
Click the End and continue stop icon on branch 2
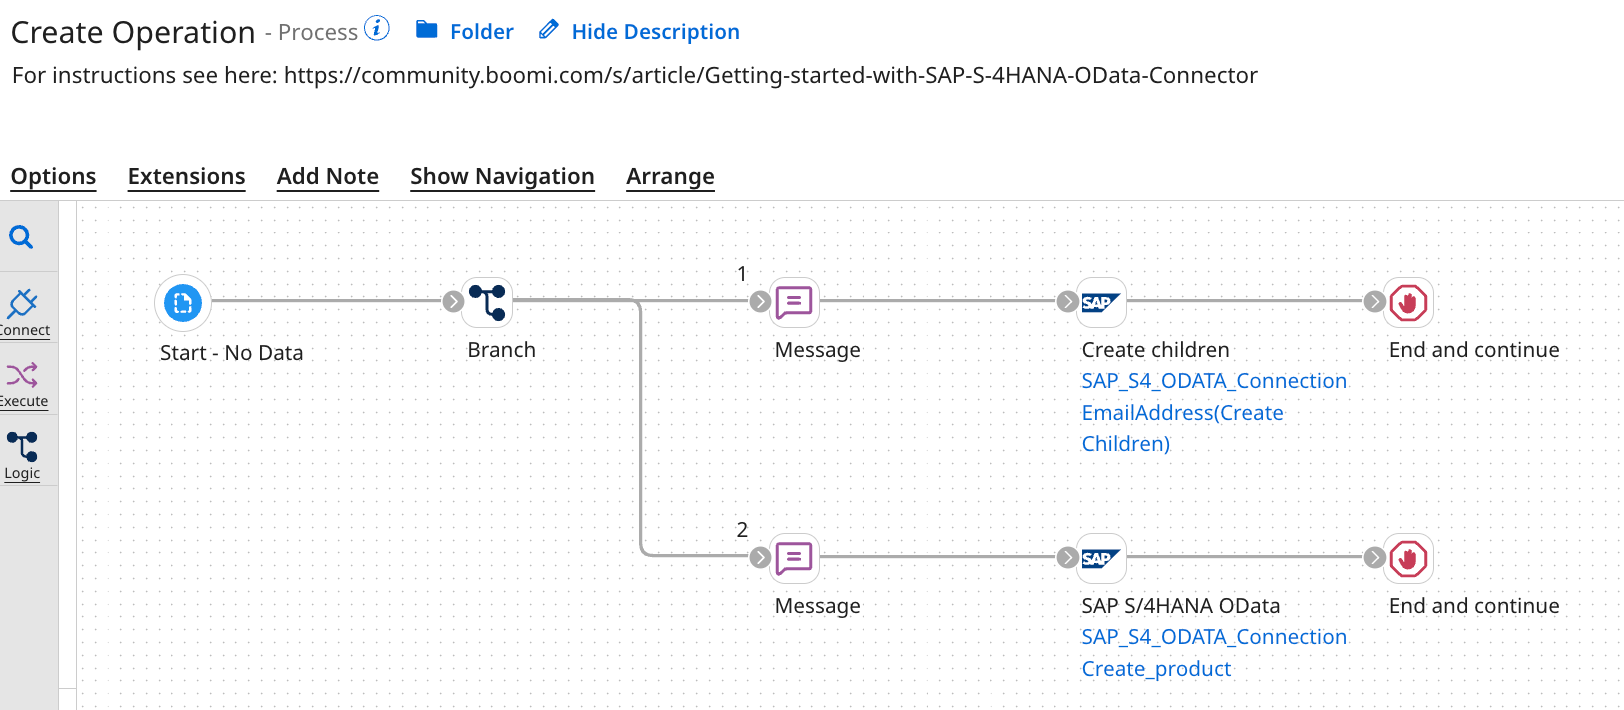coord(1408,559)
